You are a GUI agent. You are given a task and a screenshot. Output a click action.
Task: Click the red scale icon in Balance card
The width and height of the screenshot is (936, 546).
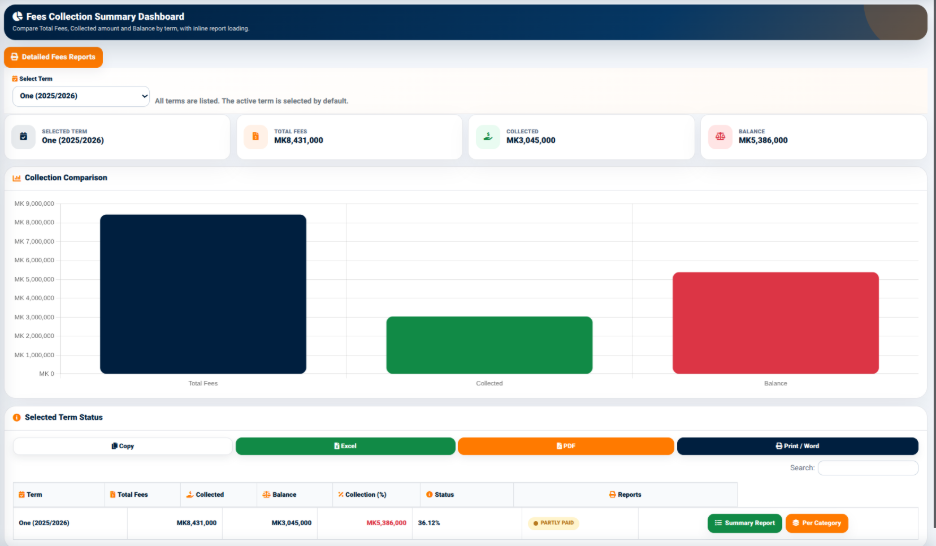pos(720,137)
